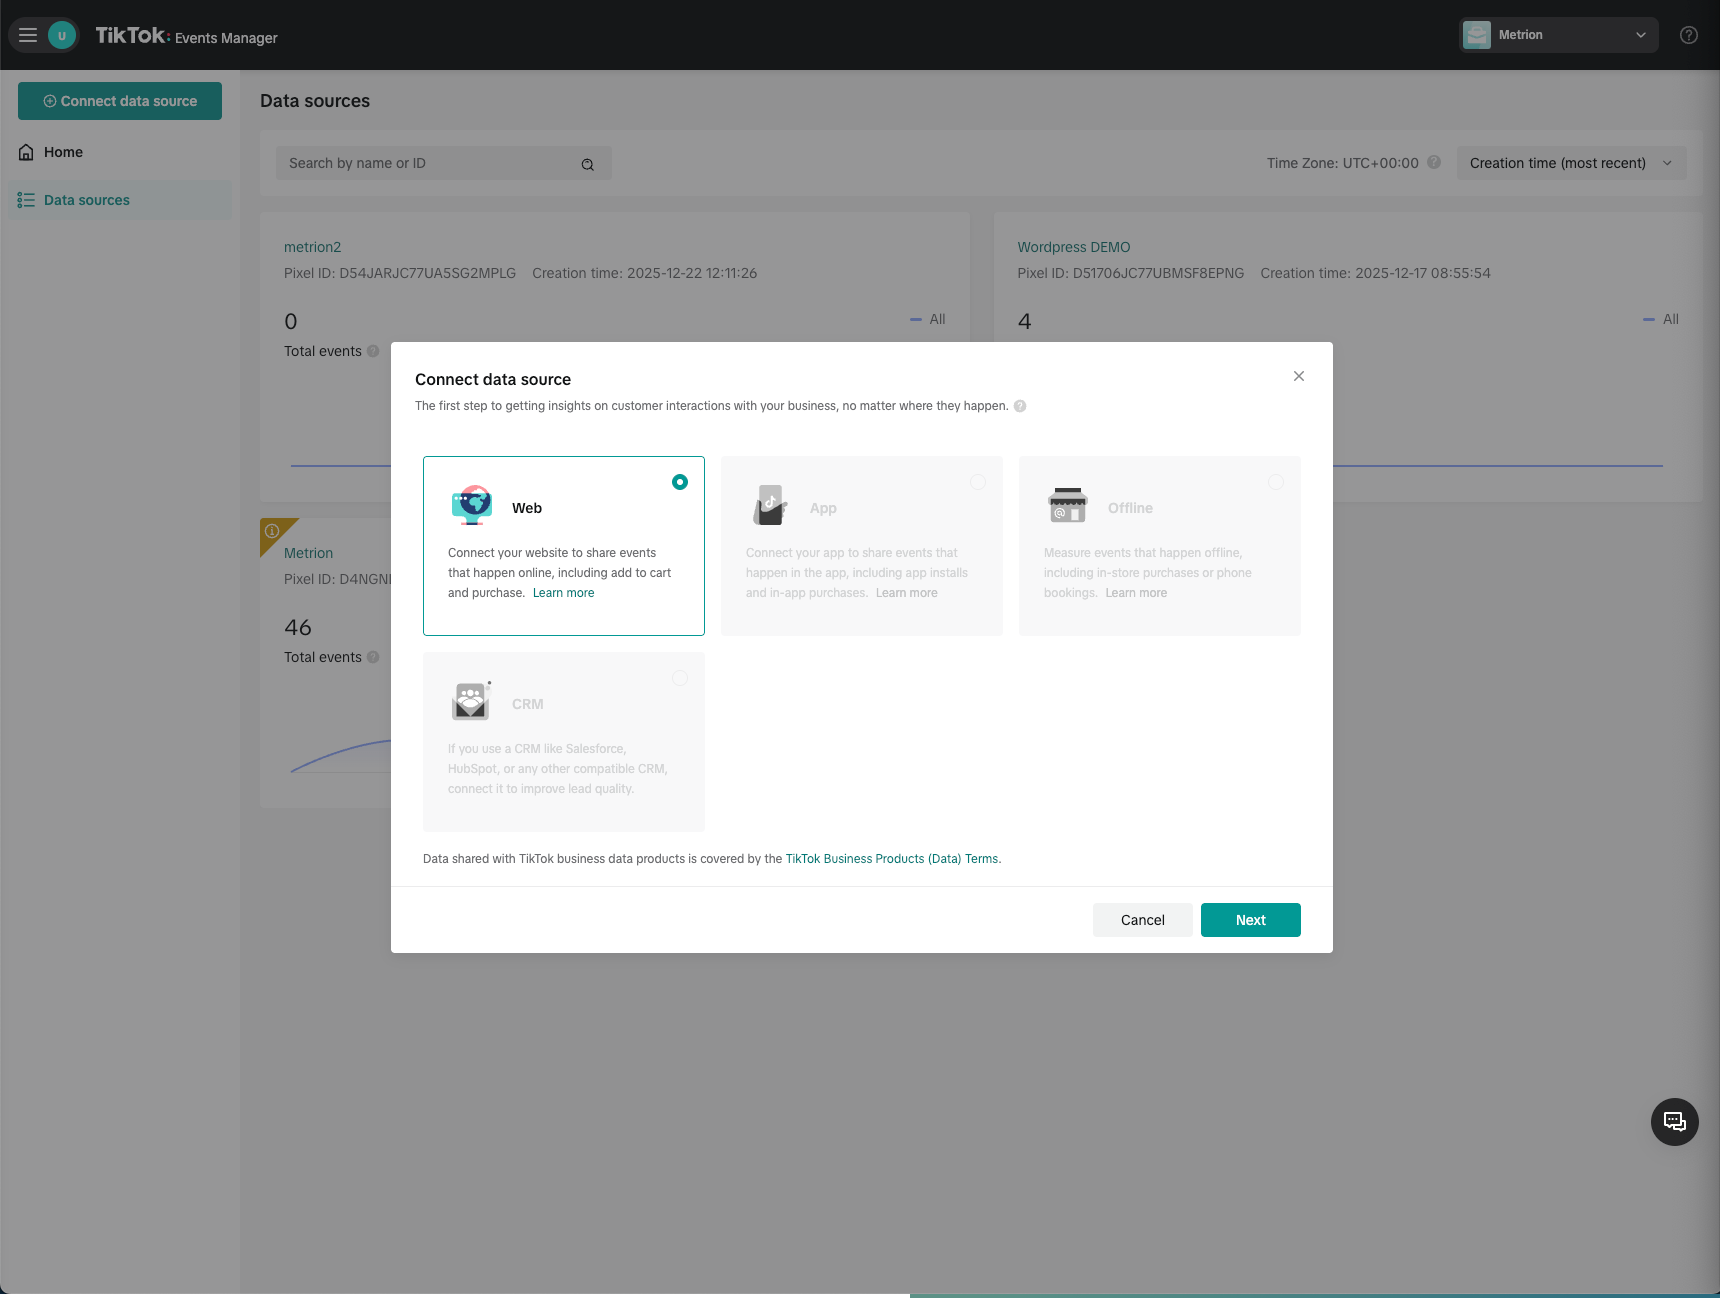Viewport: 1720px width, 1298px height.
Task: Focus the Search by name or ID field
Action: click(444, 163)
